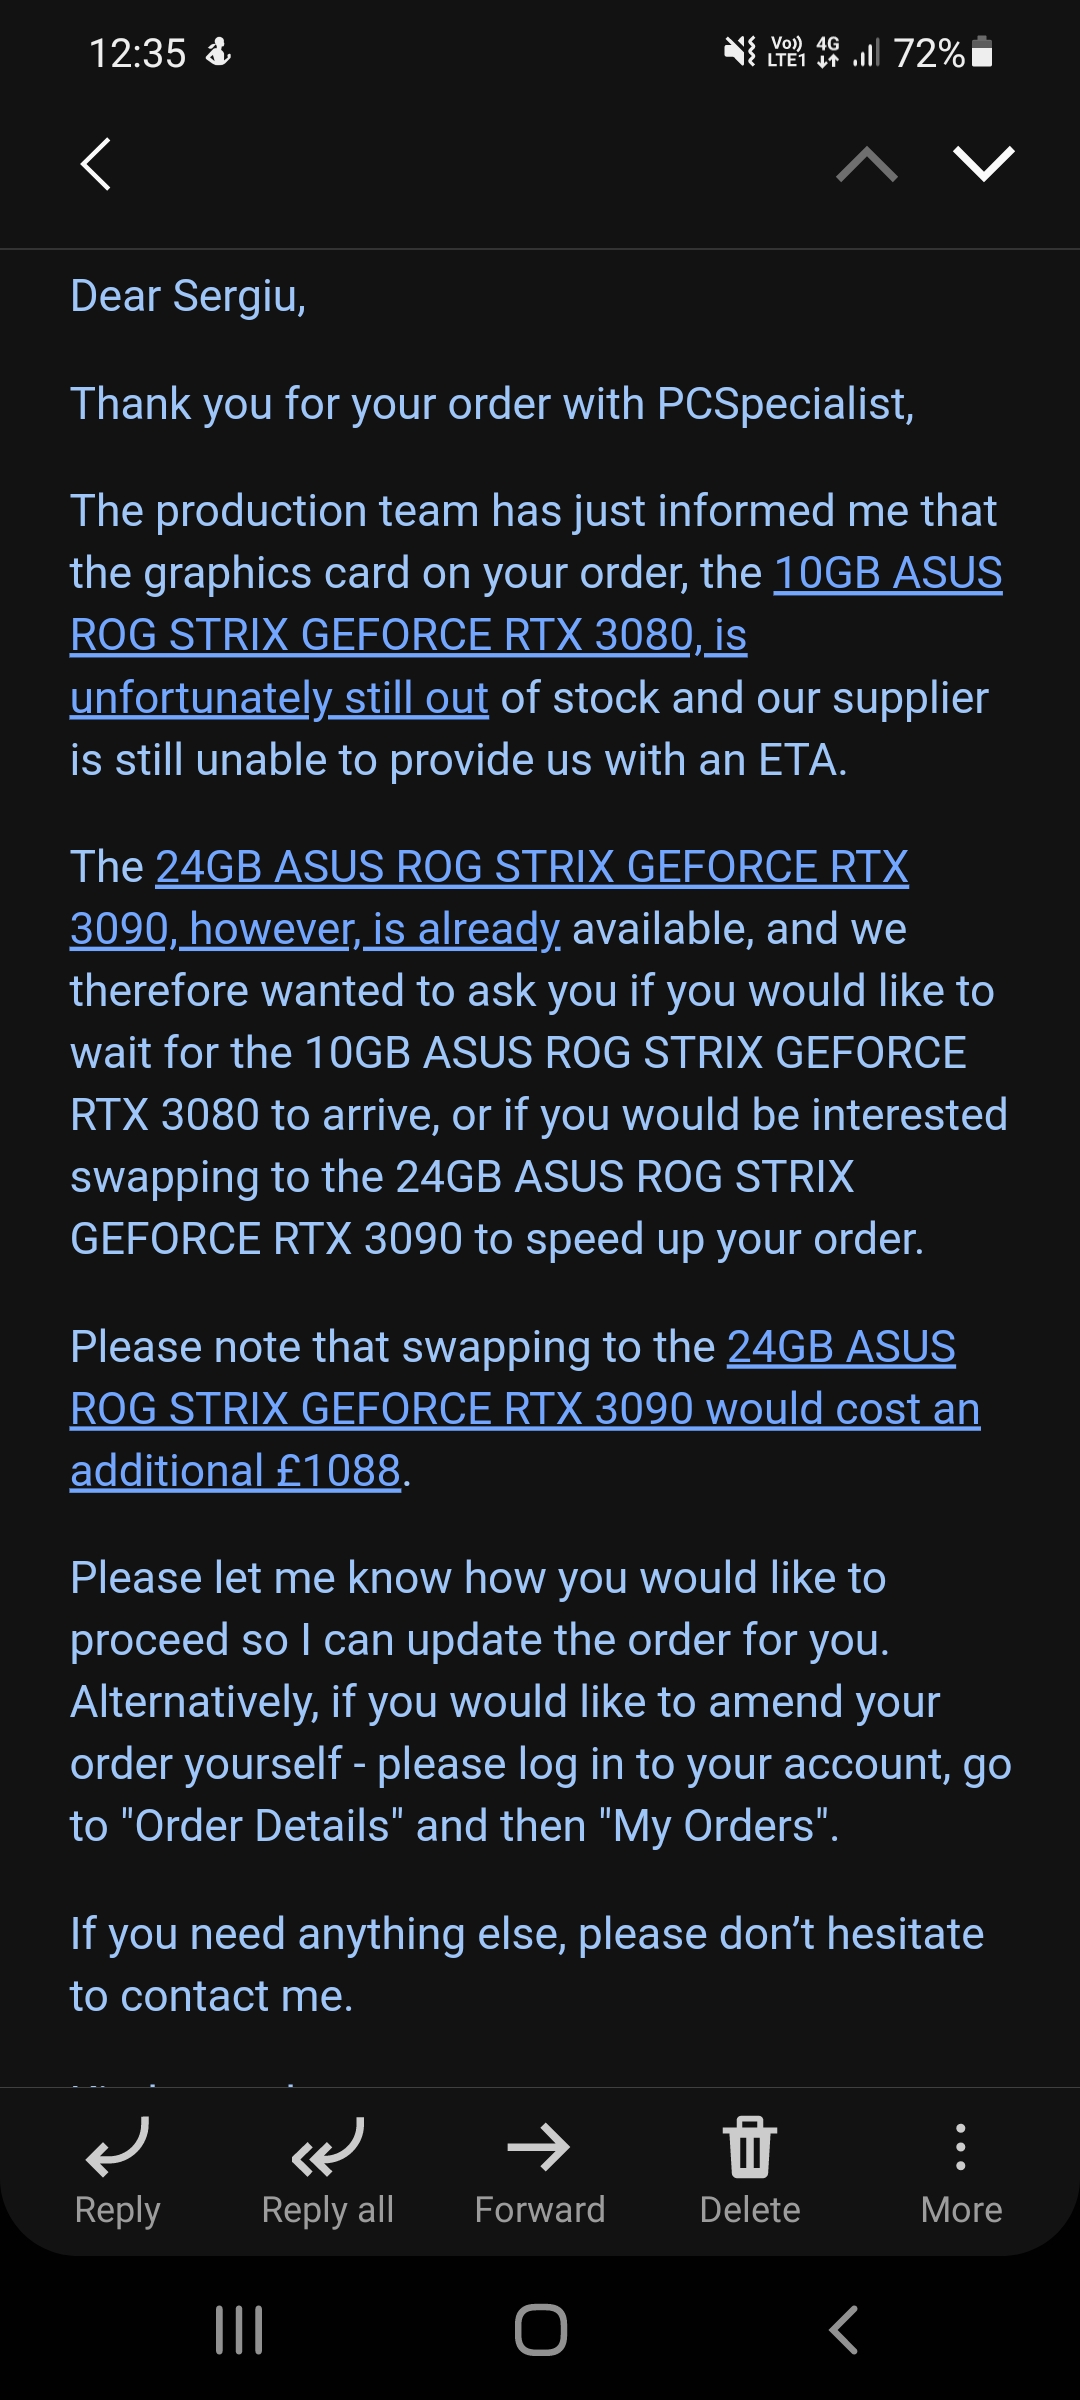Tap the 'Dear Sergiu,' greeting text
1080x2400 pixels.
pos(188,297)
